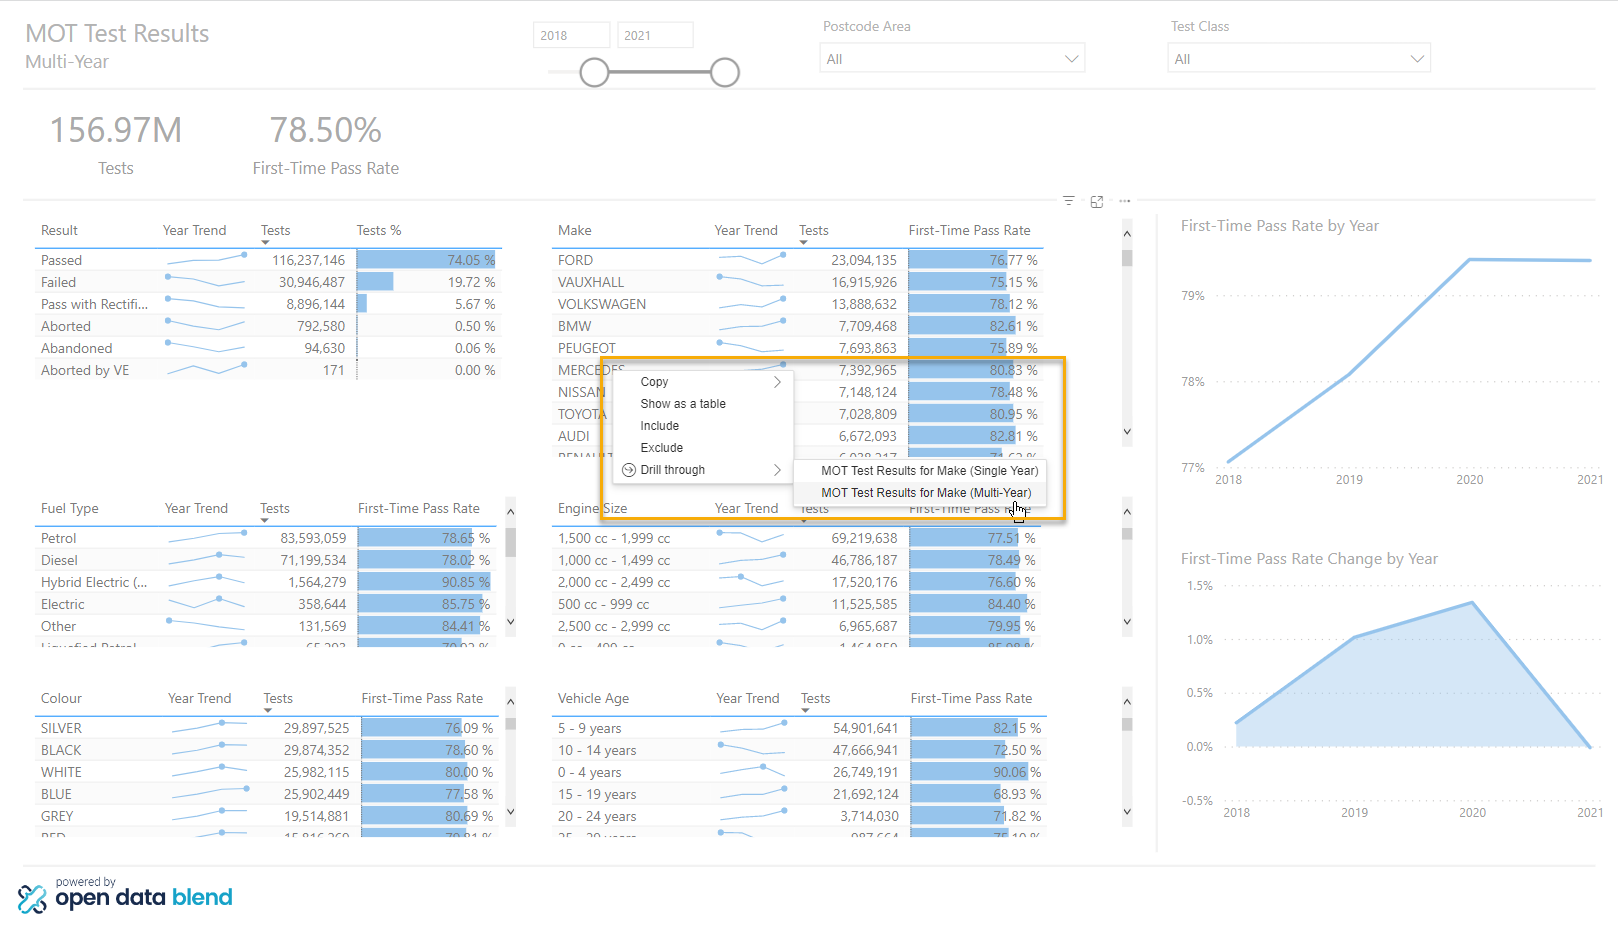Select FORD in the Make table

[x=798, y=260]
